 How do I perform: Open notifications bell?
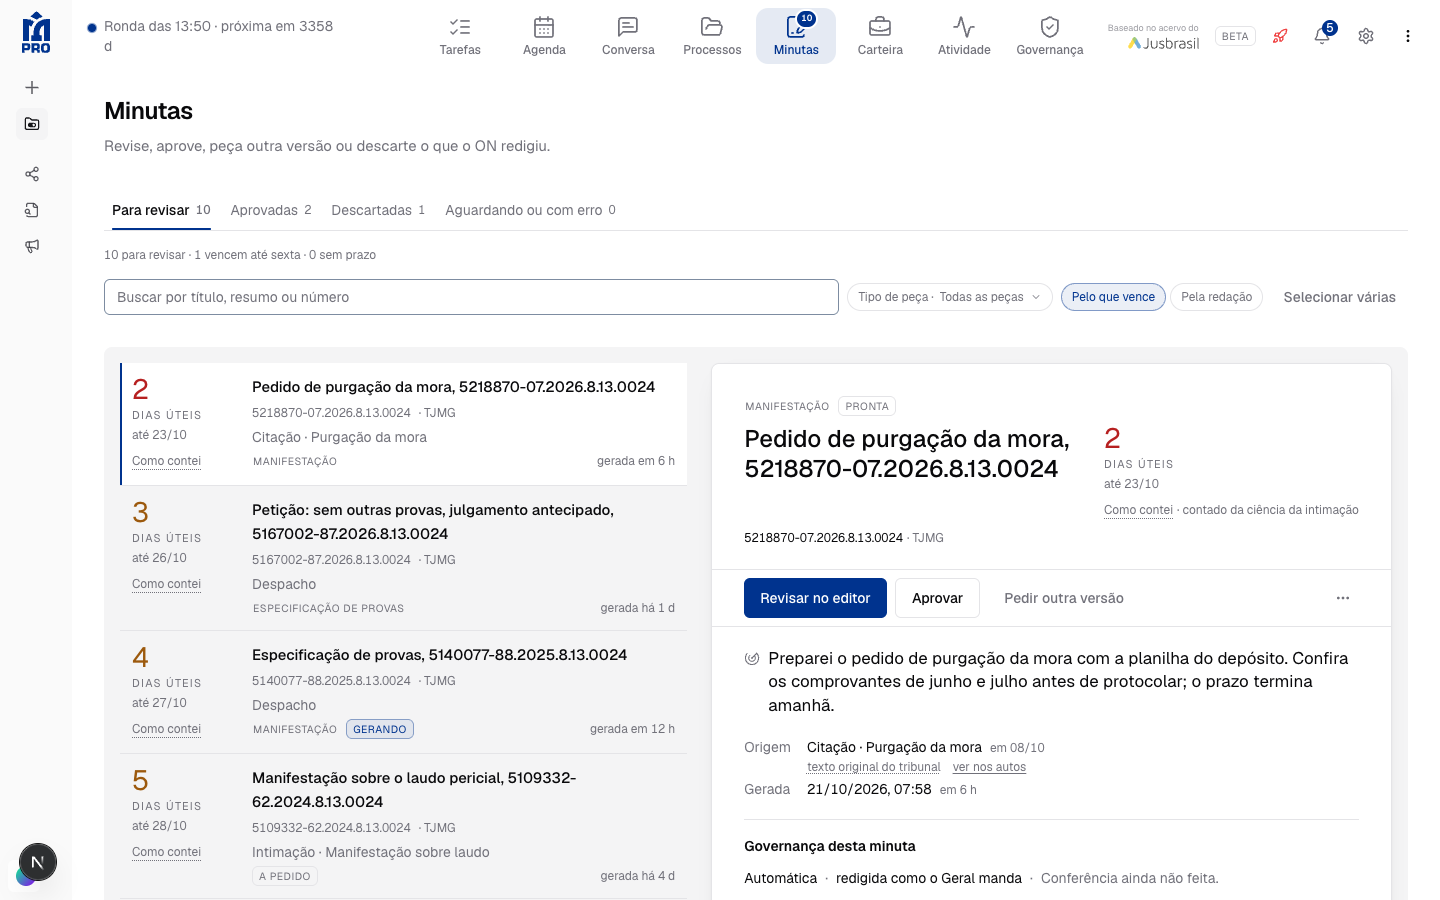1322,36
